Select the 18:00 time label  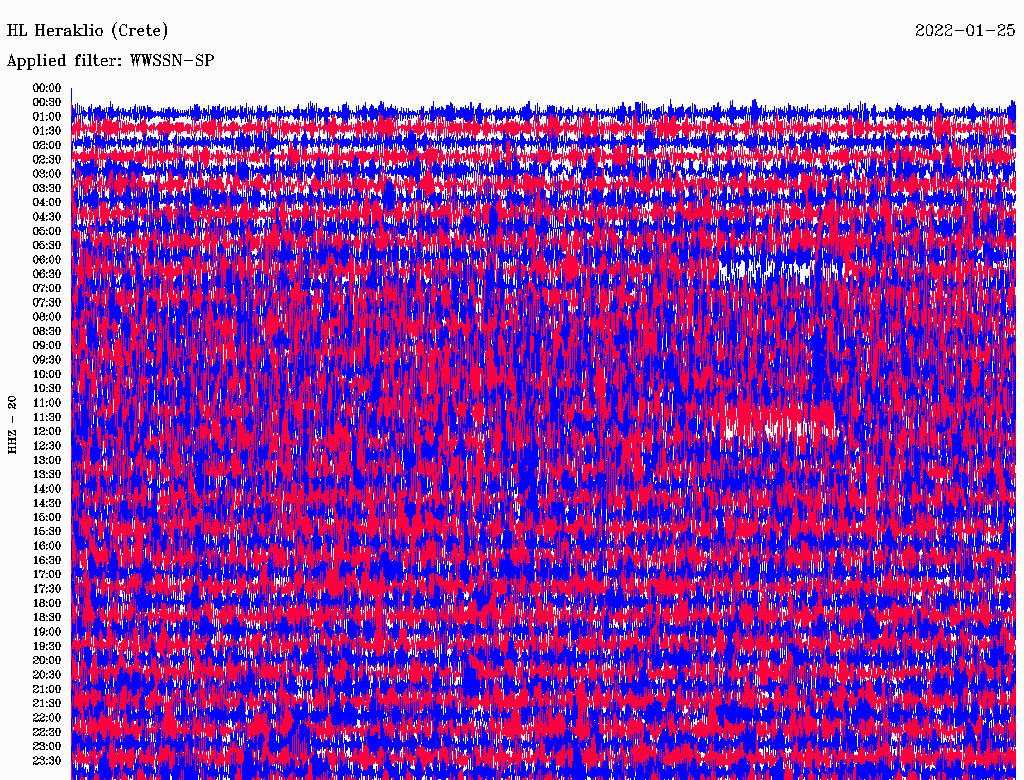tap(47, 603)
